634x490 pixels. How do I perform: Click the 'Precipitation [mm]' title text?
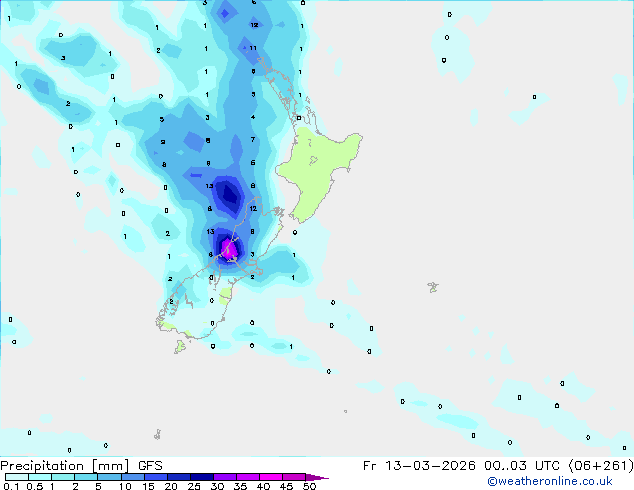pos(65,466)
